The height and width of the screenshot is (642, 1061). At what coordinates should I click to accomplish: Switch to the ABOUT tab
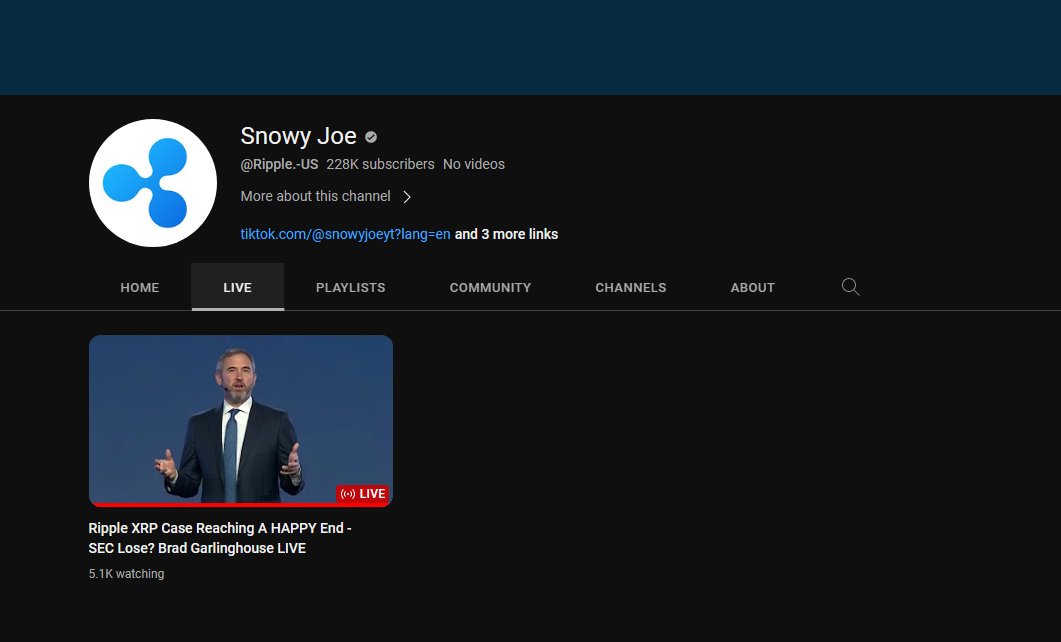pyautogui.click(x=752, y=288)
